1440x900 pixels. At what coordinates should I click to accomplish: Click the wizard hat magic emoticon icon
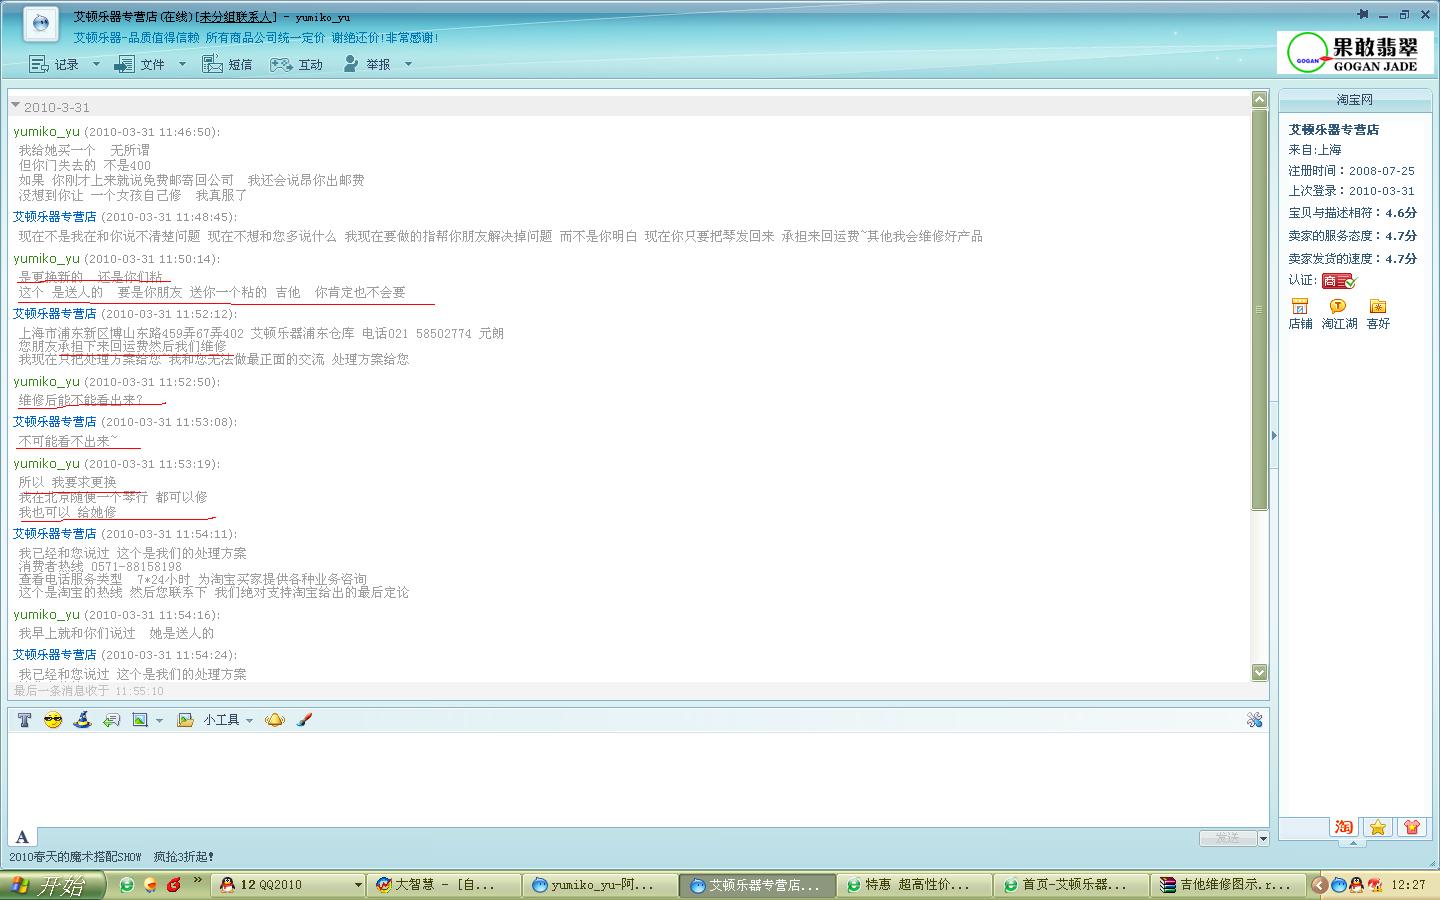[x=82, y=720]
